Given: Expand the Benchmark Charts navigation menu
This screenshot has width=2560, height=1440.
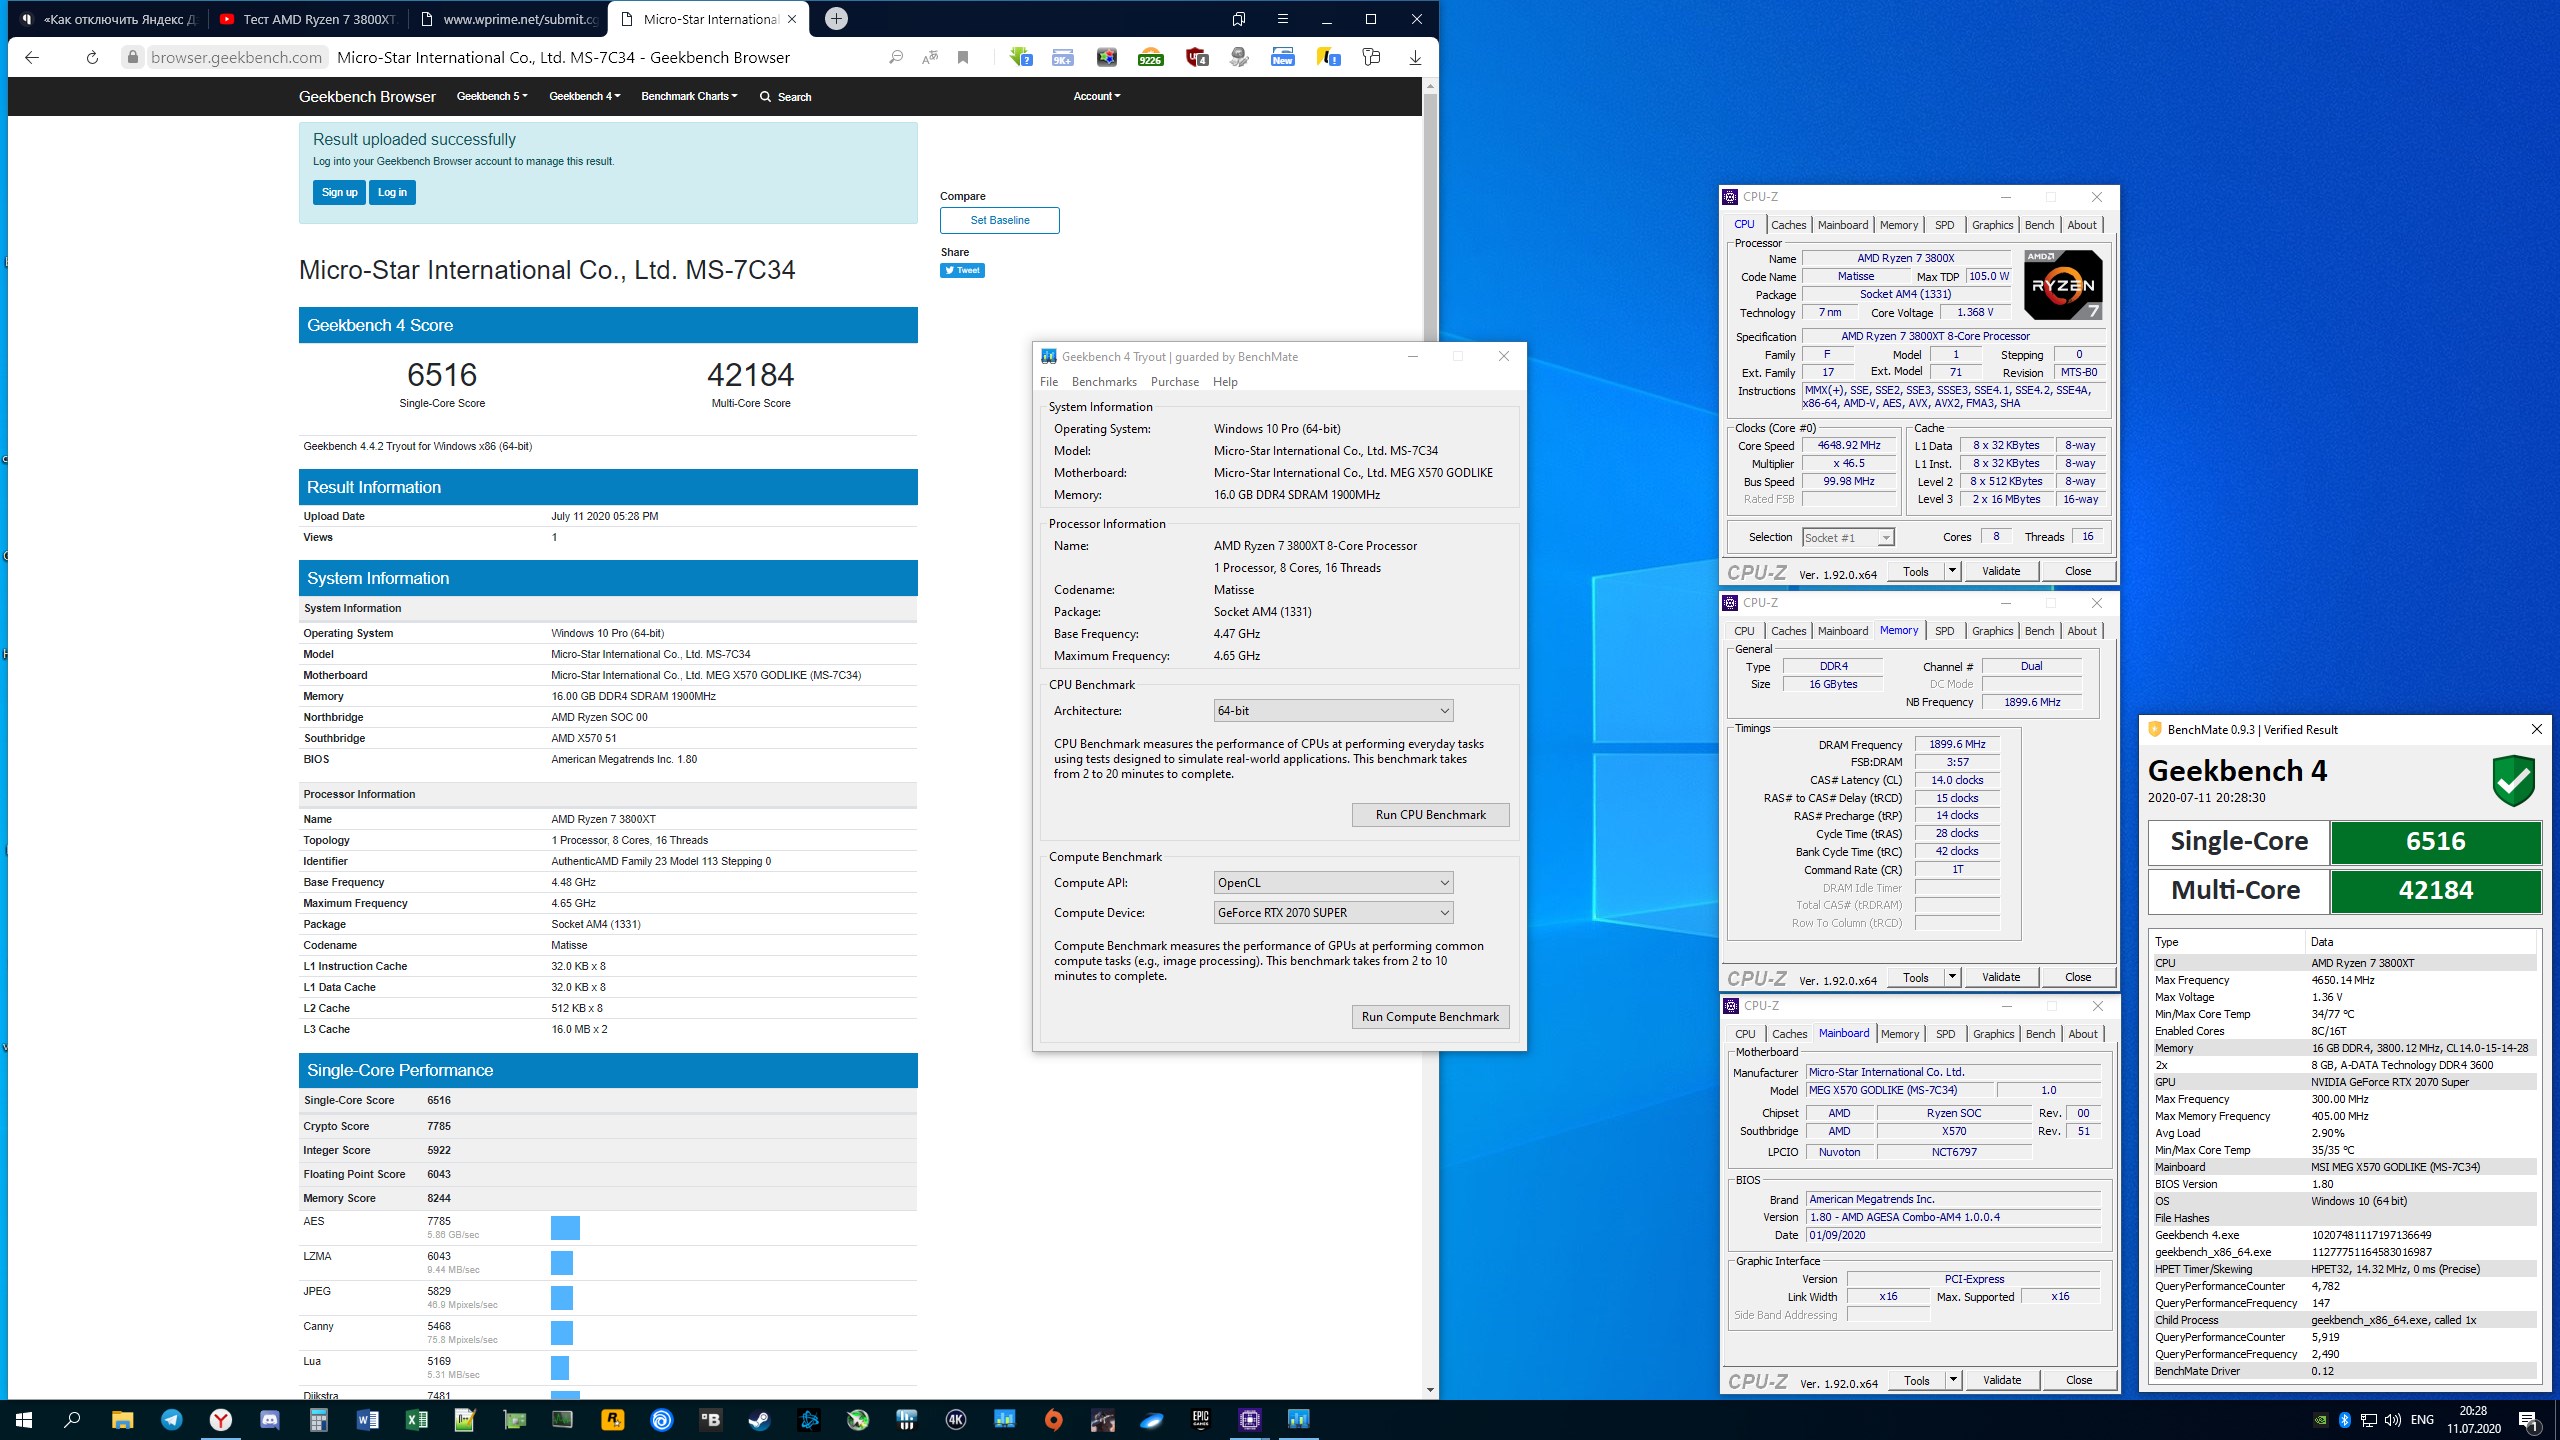Looking at the screenshot, I should point(689,97).
